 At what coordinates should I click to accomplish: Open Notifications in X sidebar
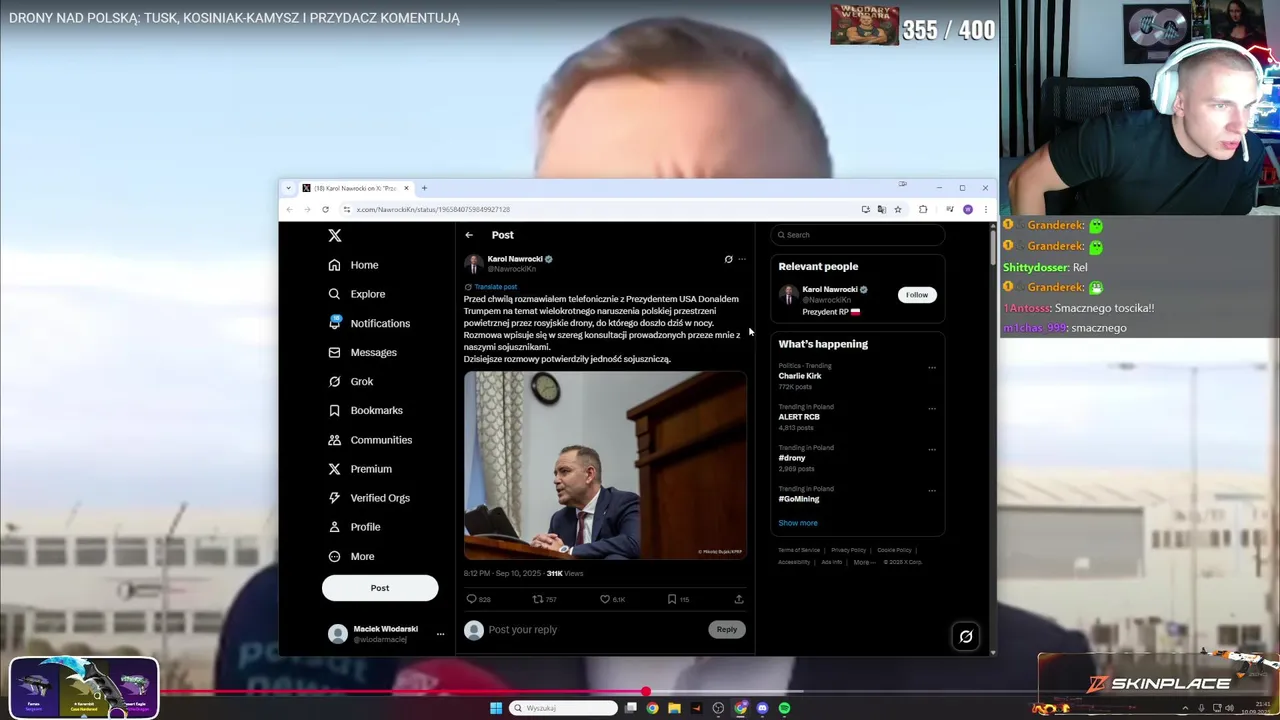(369, 323)
